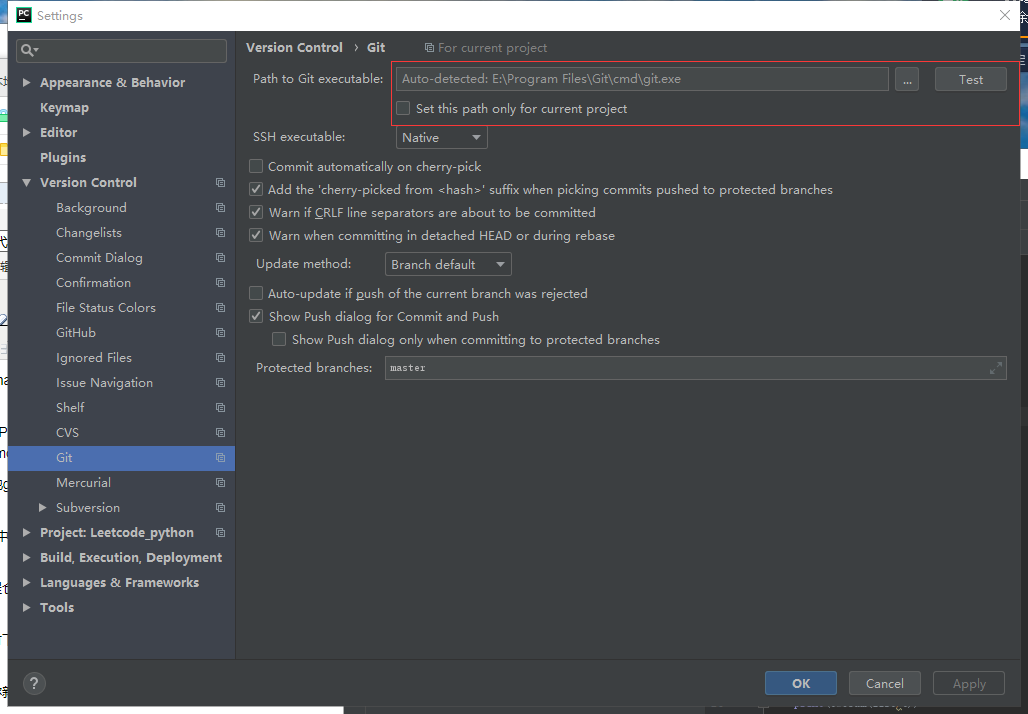Open the Keymap settings page
The image size is (1028, 714).
tap(64, 108)
